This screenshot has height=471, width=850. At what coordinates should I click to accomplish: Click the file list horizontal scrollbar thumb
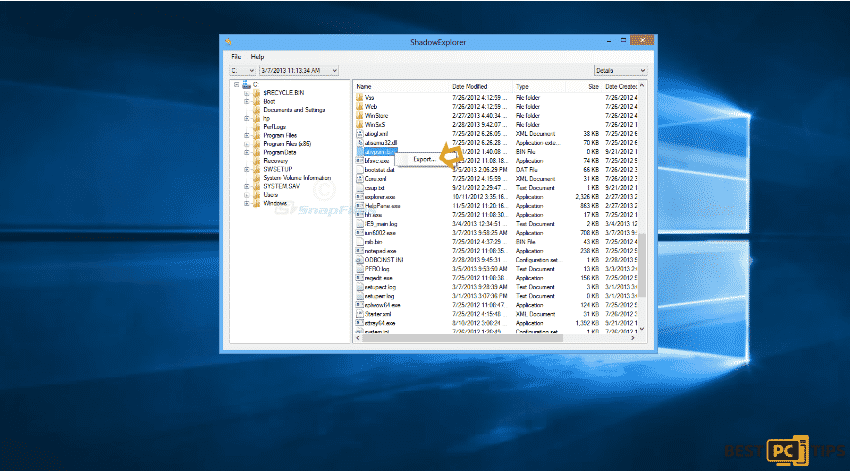pyautogui.click(x=462, y=338)
